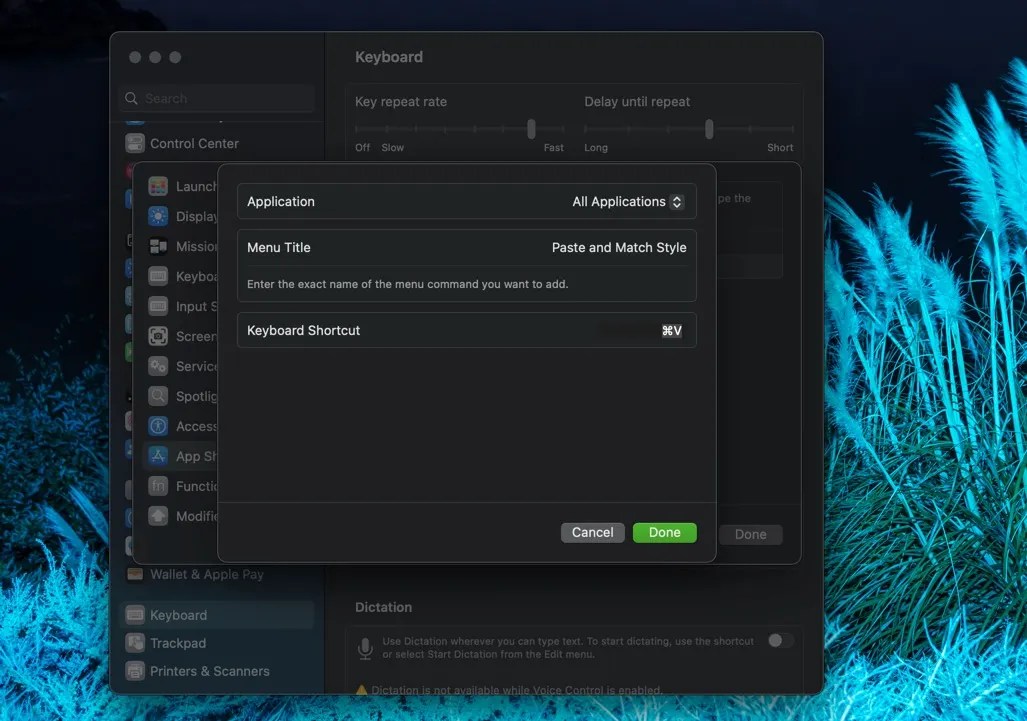This screenshot has width=1027, height=721.
Task: Select the App Shortcuts icon
Action: coord(158,456)
